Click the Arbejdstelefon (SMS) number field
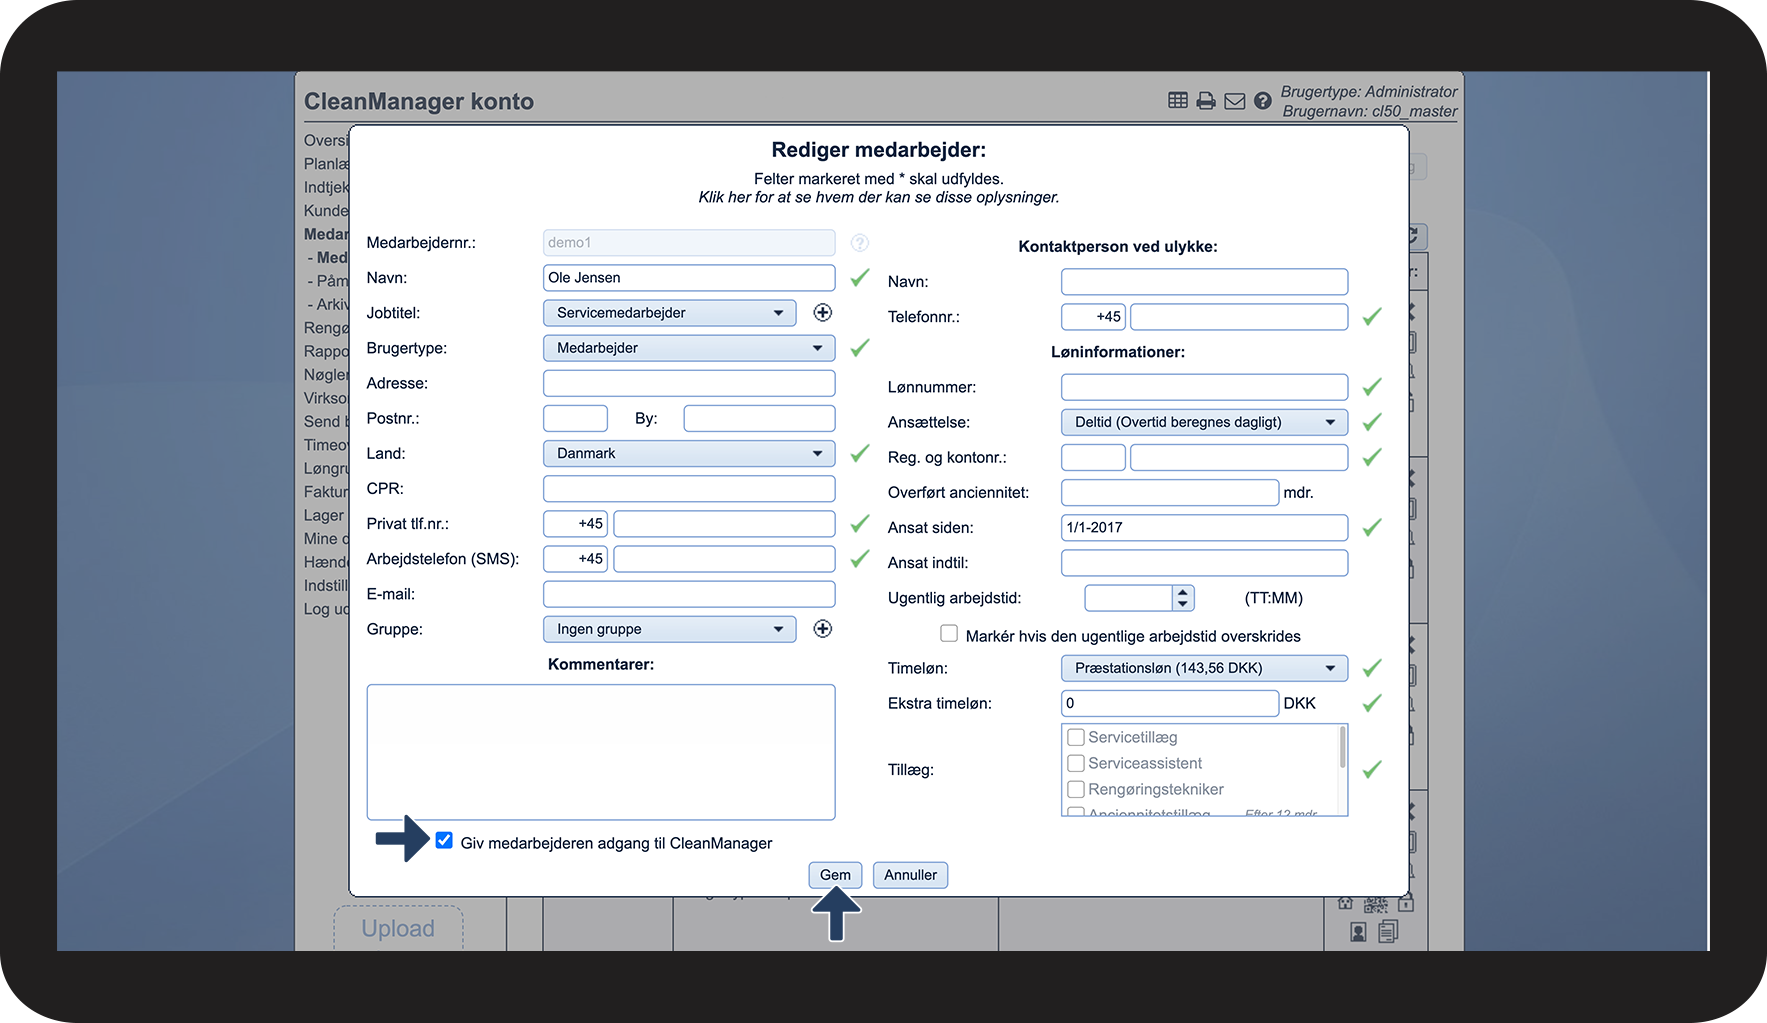The image size is (1767, 1023). coord(724,559)
